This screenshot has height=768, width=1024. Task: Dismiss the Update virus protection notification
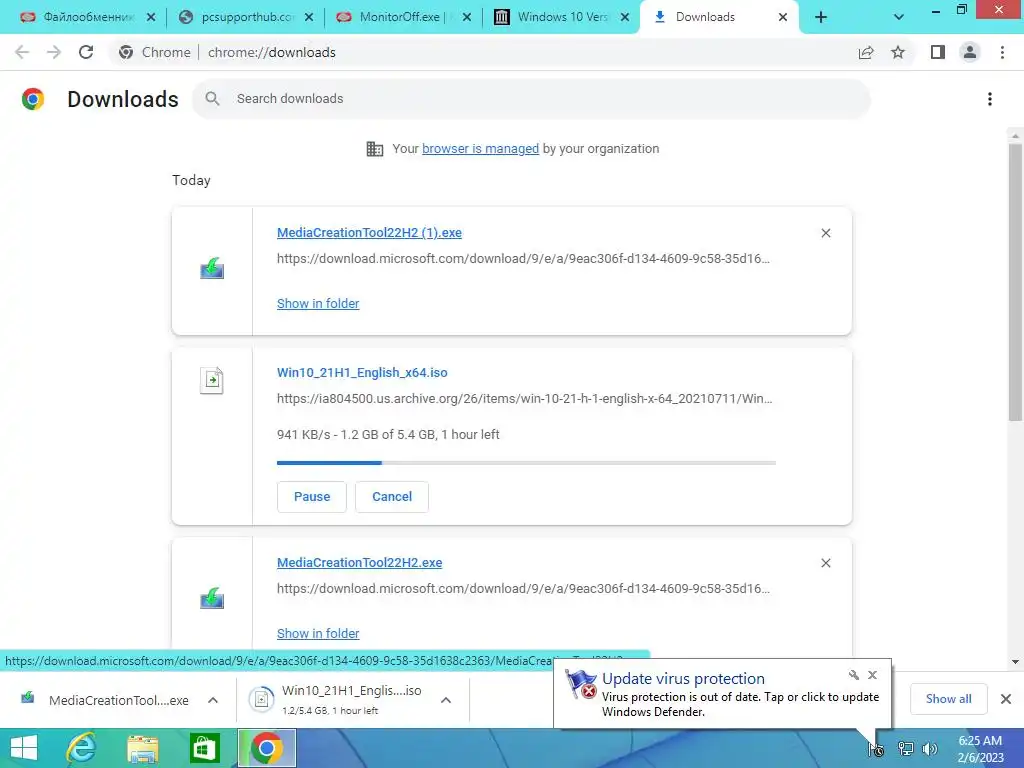point(872,675)
